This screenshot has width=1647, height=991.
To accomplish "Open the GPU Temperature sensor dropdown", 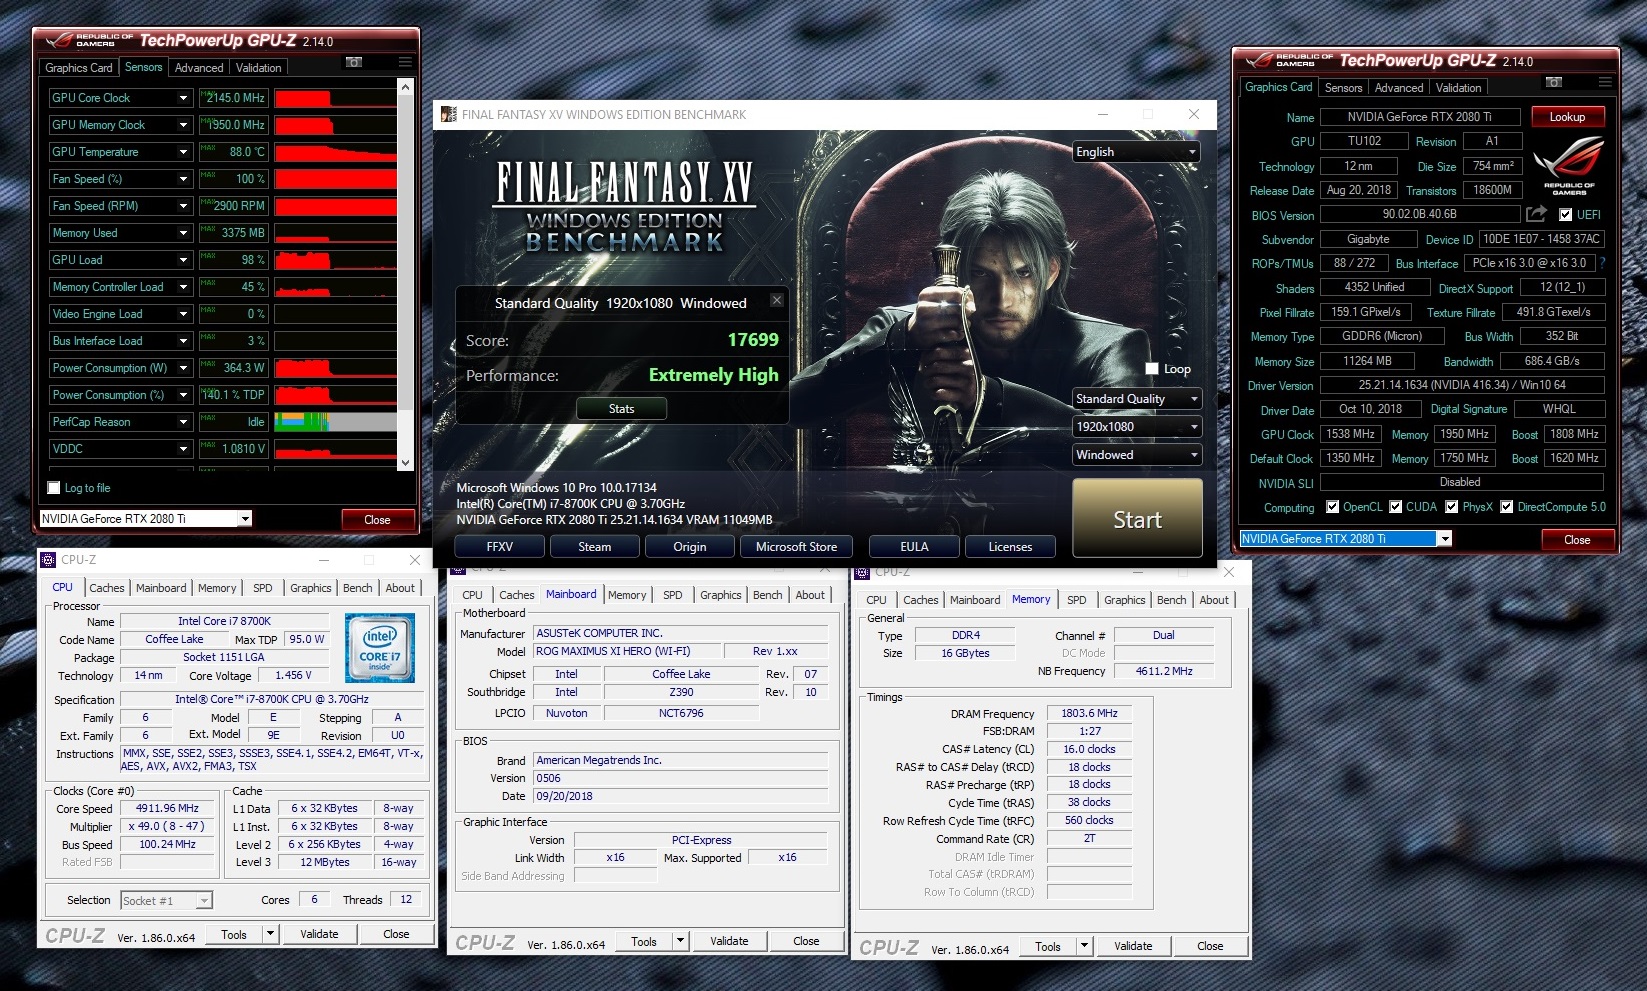I will (x=183, y=152).
